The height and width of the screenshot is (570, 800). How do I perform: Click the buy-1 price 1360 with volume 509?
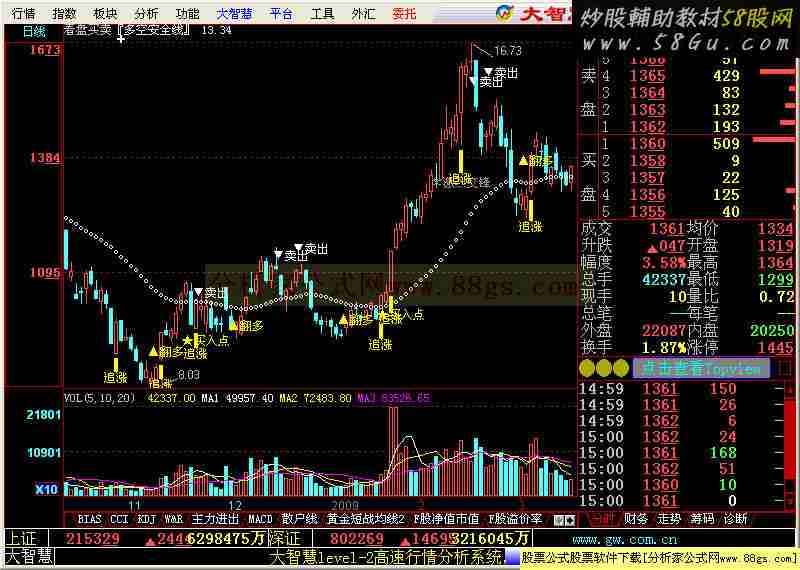[x=647, y=143]
